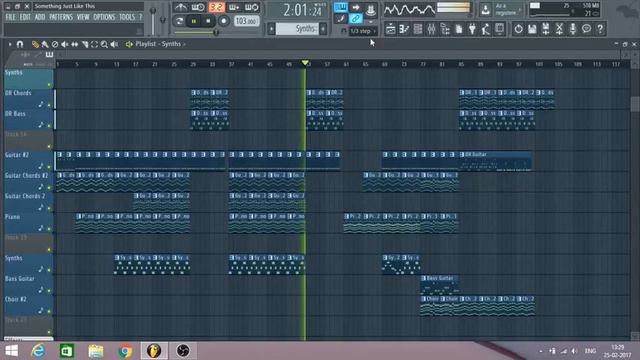The height and width of the screenshot is (360, 640).
Task: Open the EDIT menu
Action: pos(25,17)
